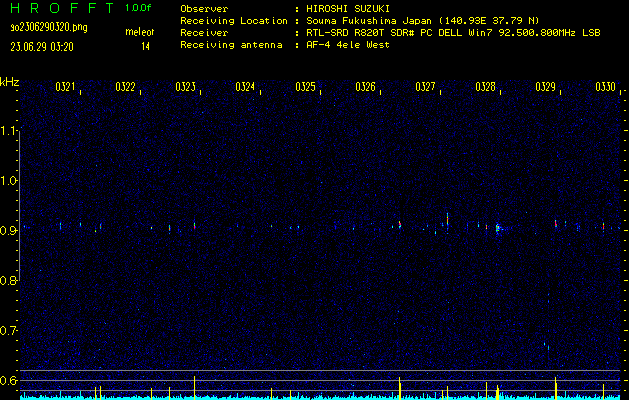Click the 0.9 frequency axis label
This screenshot has width=629, height=400.
tap(9, 231)
